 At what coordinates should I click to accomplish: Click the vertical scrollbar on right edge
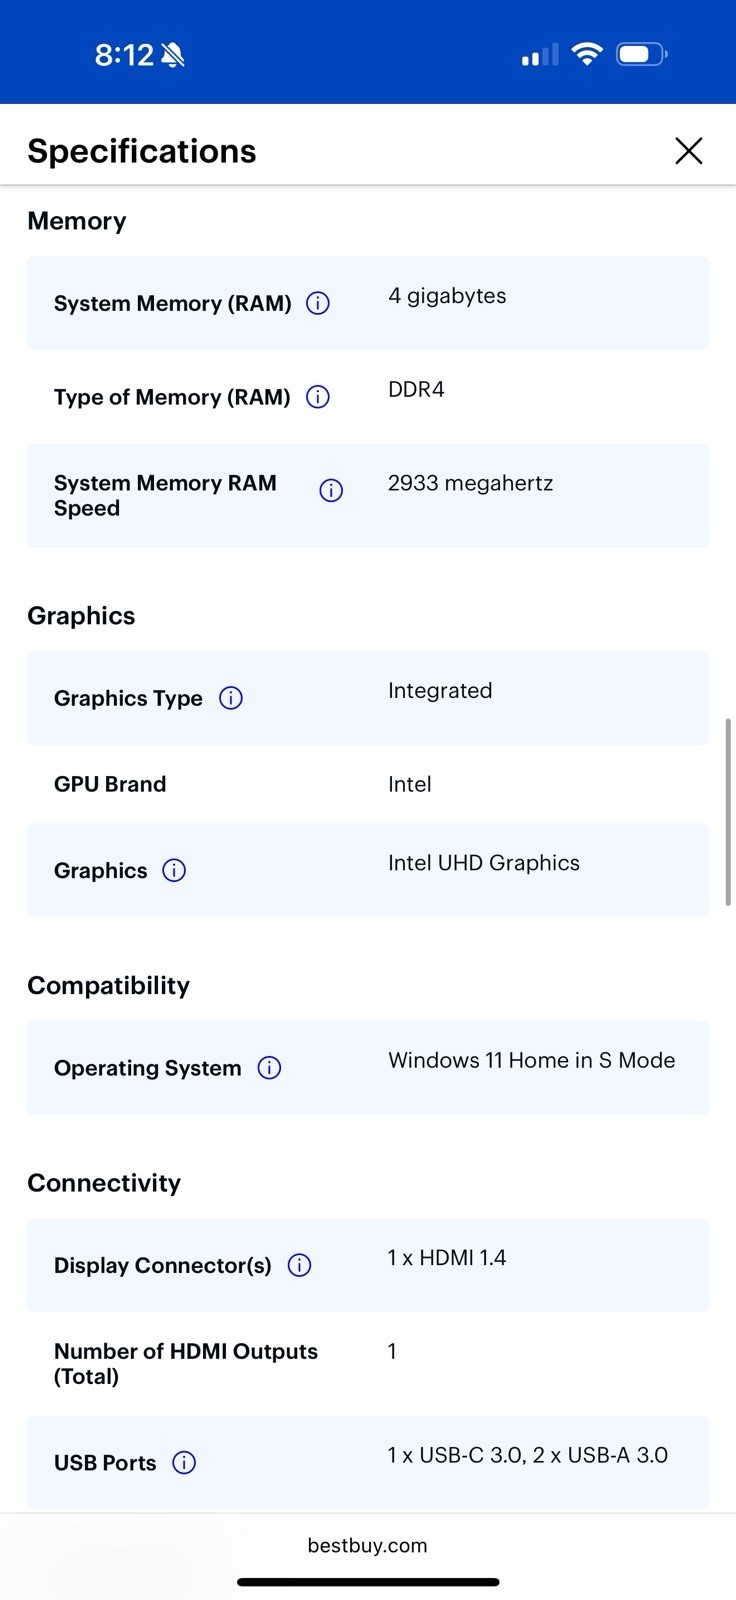click(x=728, y=812)
